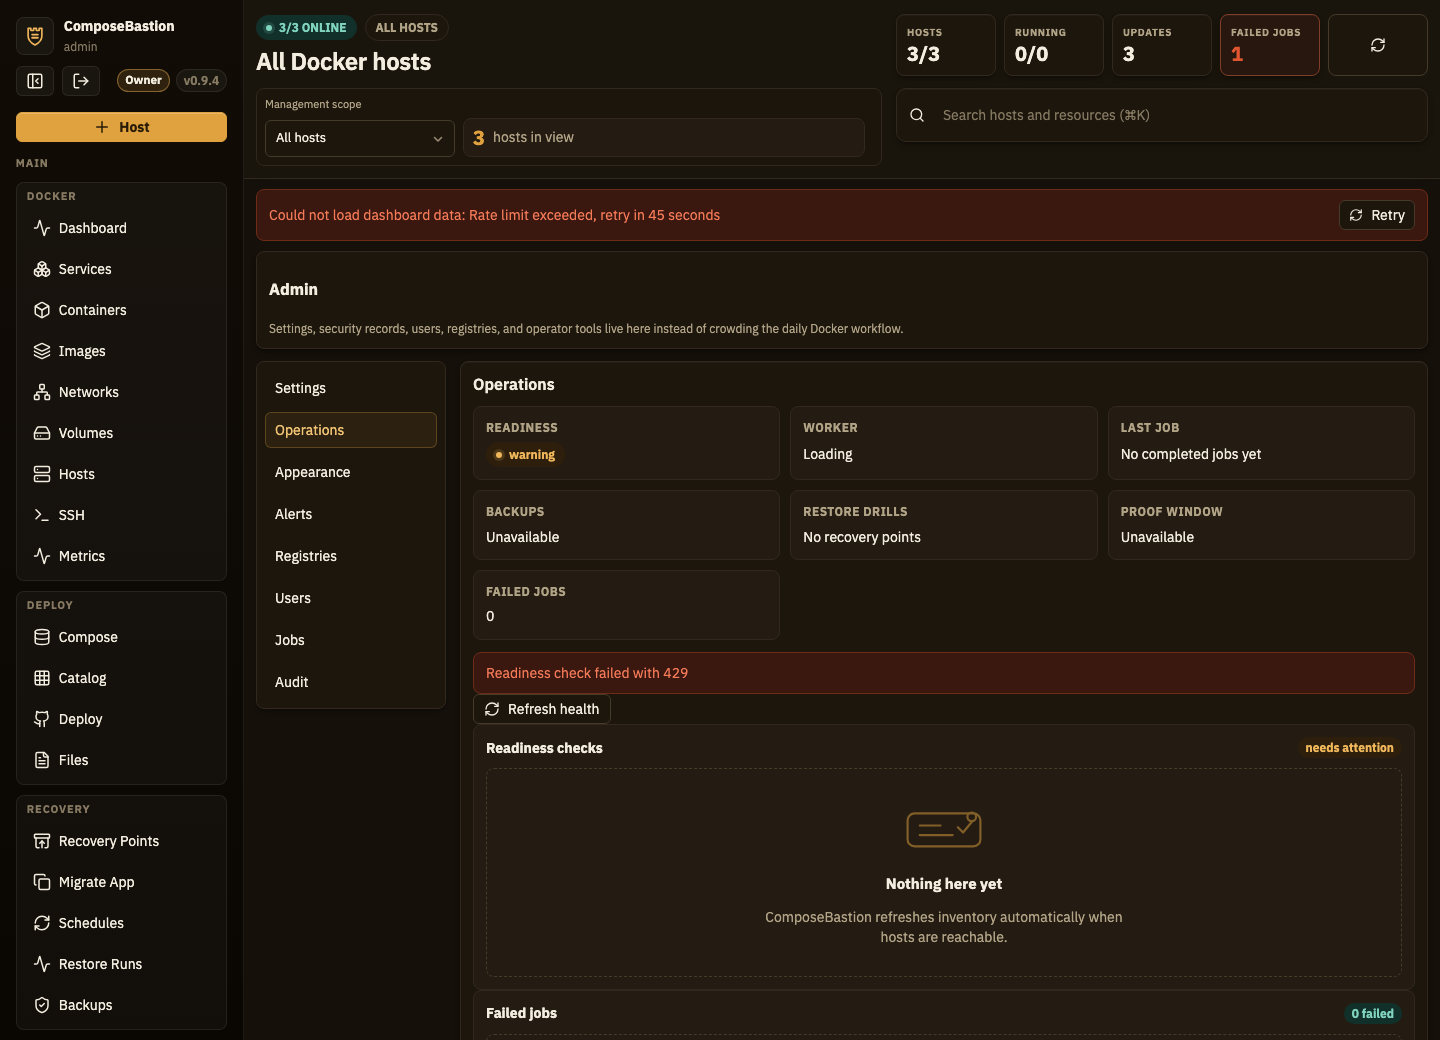Click the empty-state checklist card icon
Image resolution: width=1440 pixels, height=1040 pixels.
pyautogui.click(x=944, y=829)
